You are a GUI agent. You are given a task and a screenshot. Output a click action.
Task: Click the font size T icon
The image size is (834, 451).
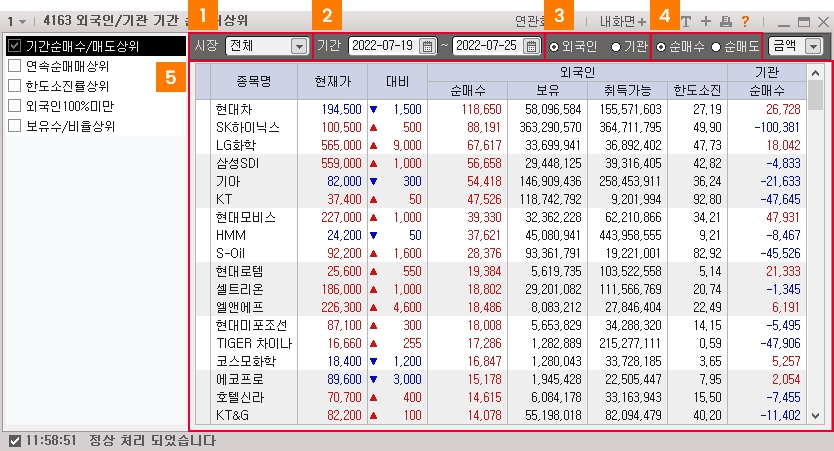(x=686, y=21)
